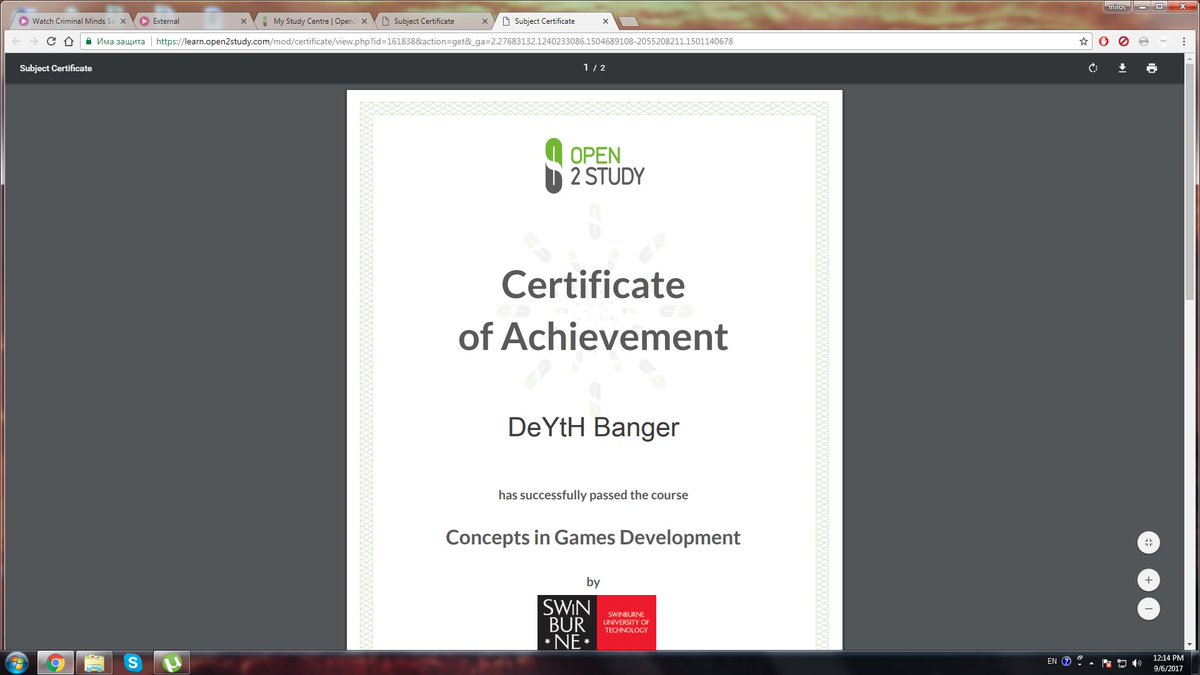Open the volume control in tray

1136,663
